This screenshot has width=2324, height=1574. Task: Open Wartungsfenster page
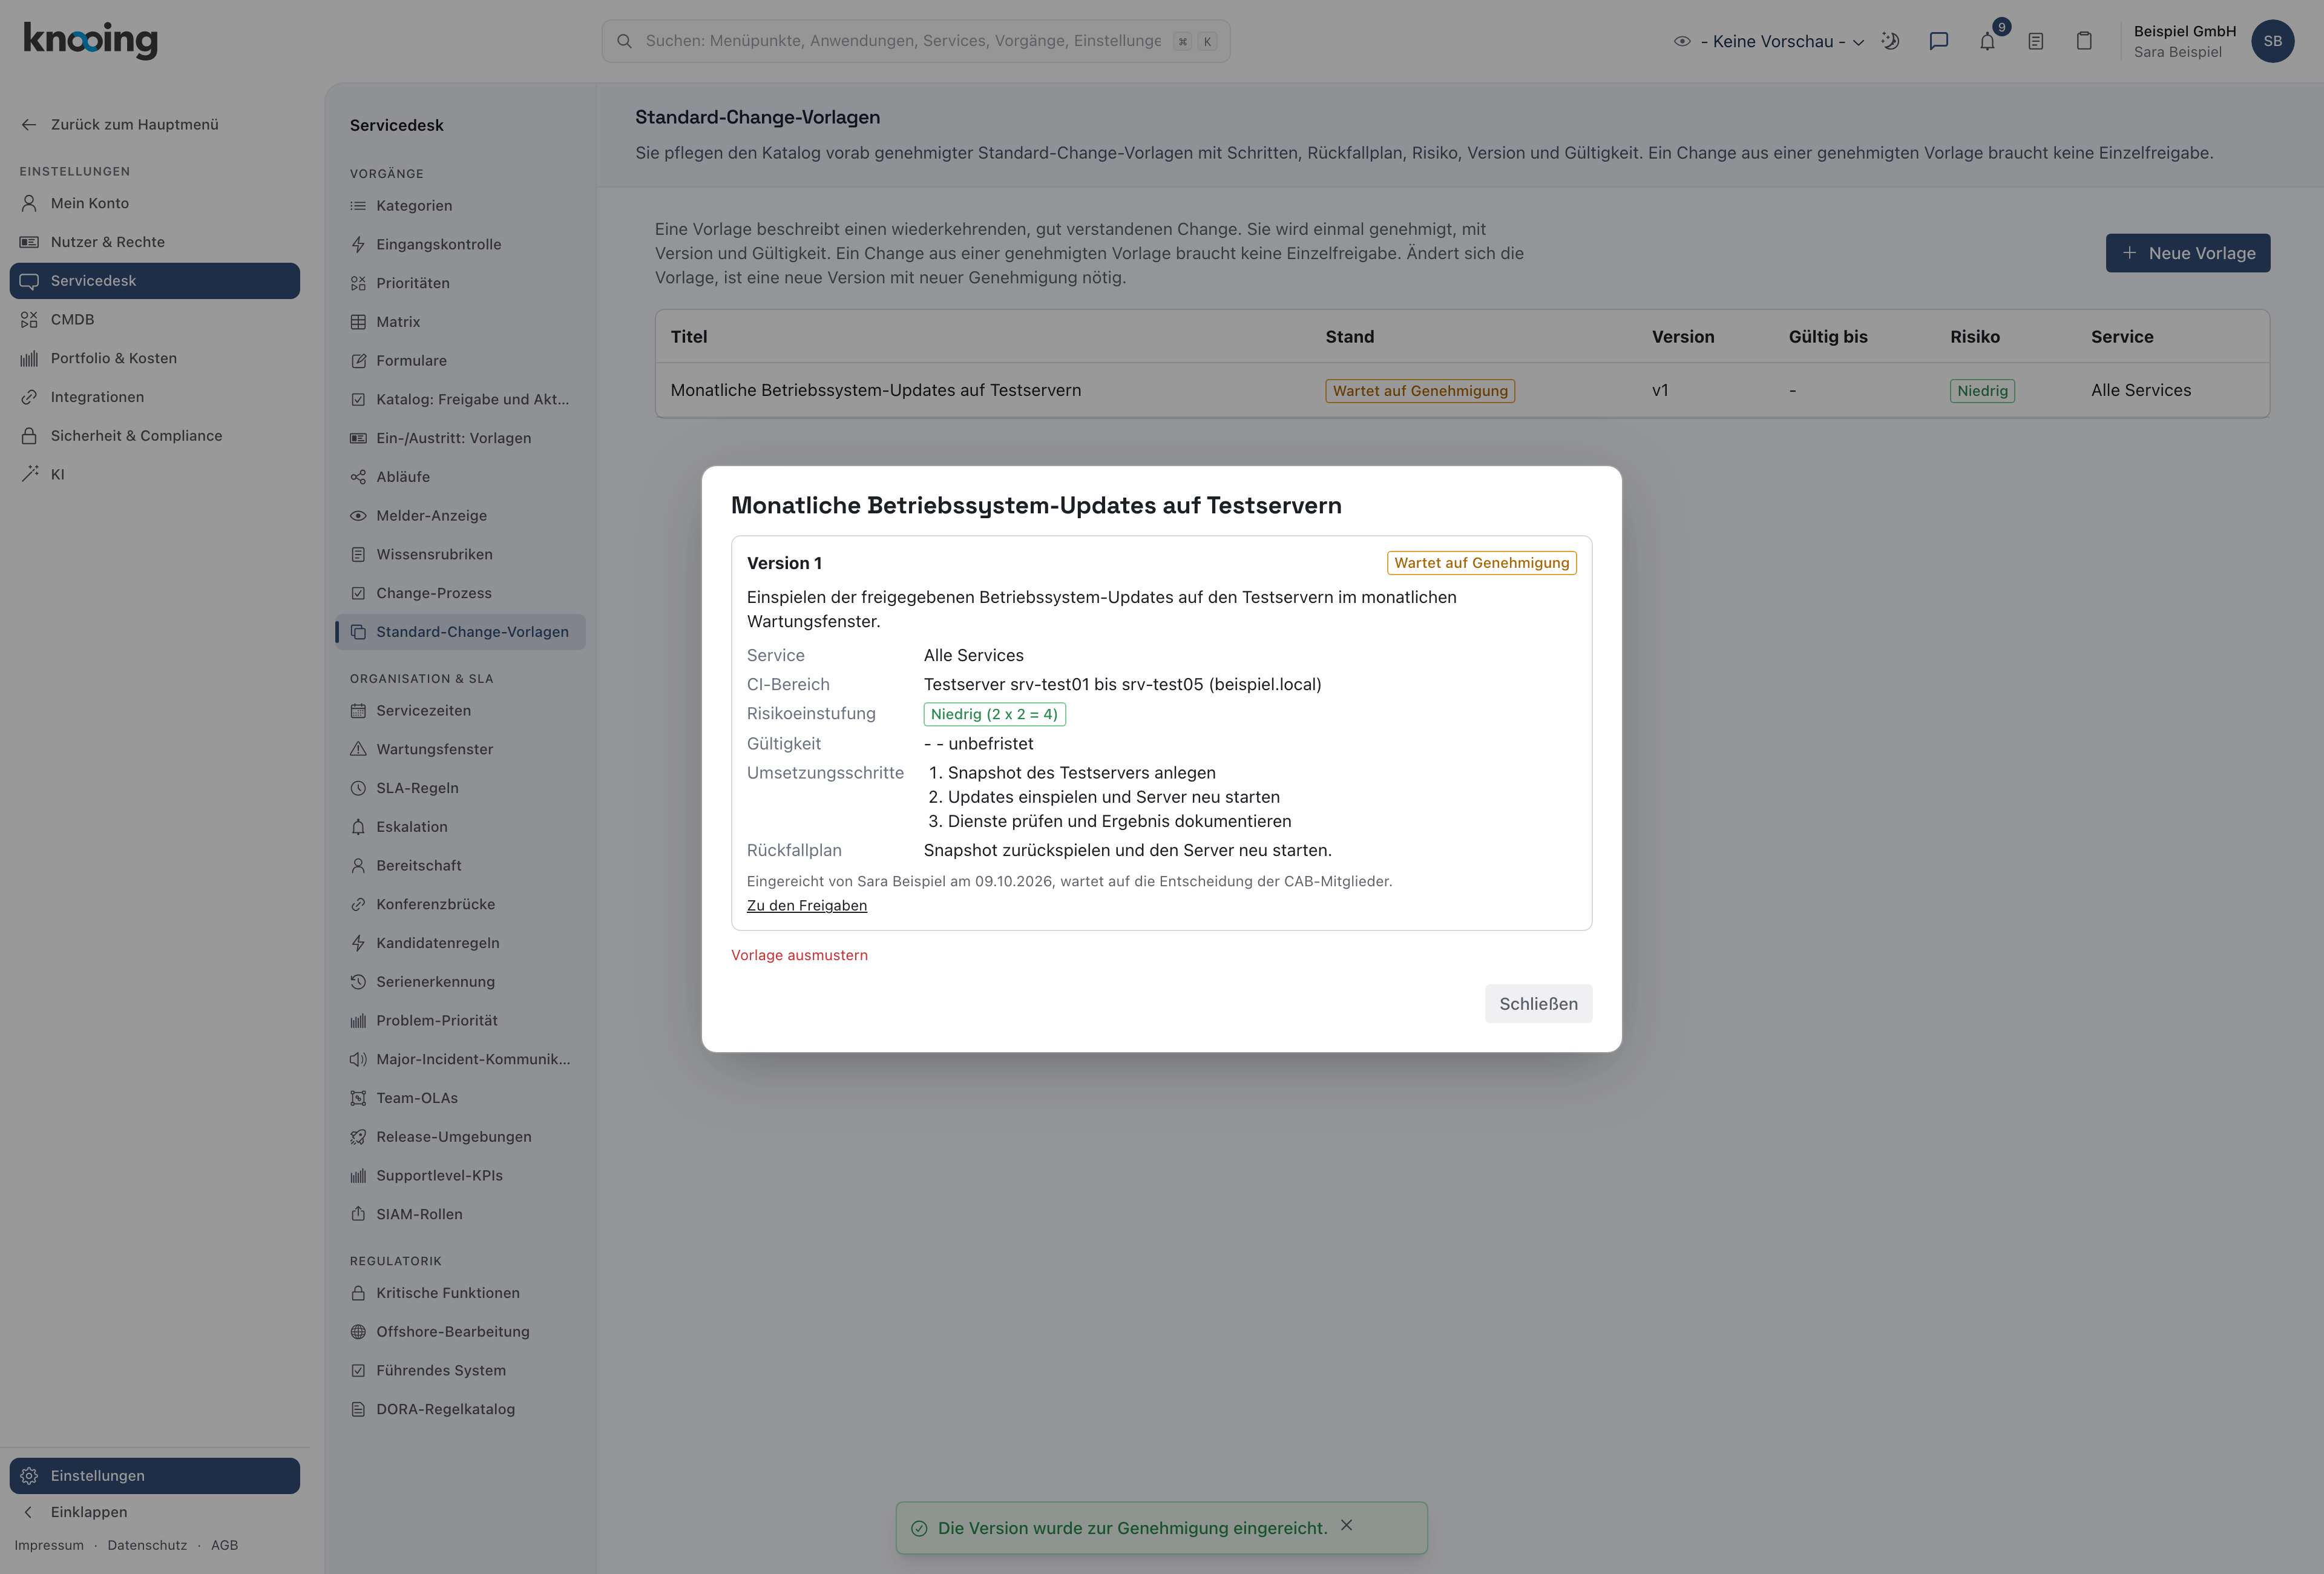tap(460, 749)
